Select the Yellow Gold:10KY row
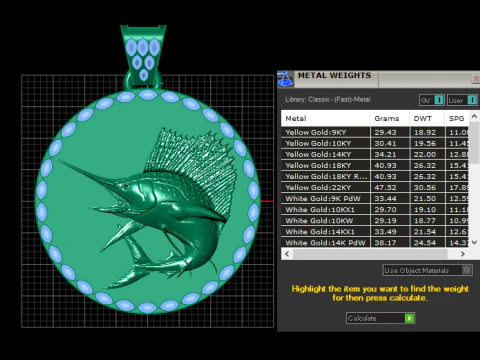 [x=375, y=143]
